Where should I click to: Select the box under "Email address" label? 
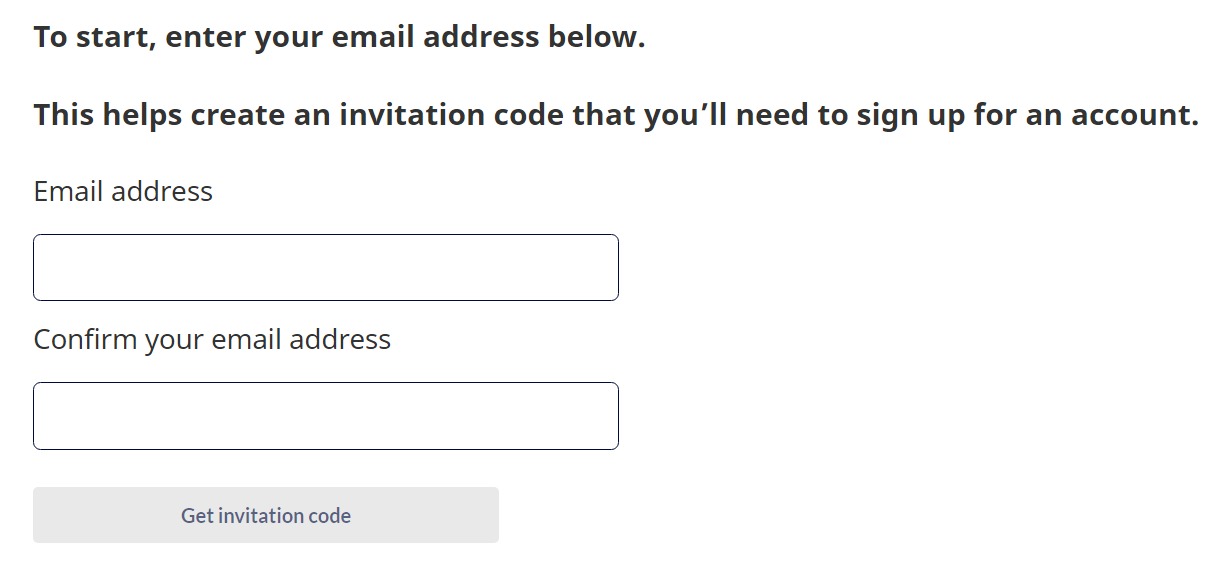(325, 267)
